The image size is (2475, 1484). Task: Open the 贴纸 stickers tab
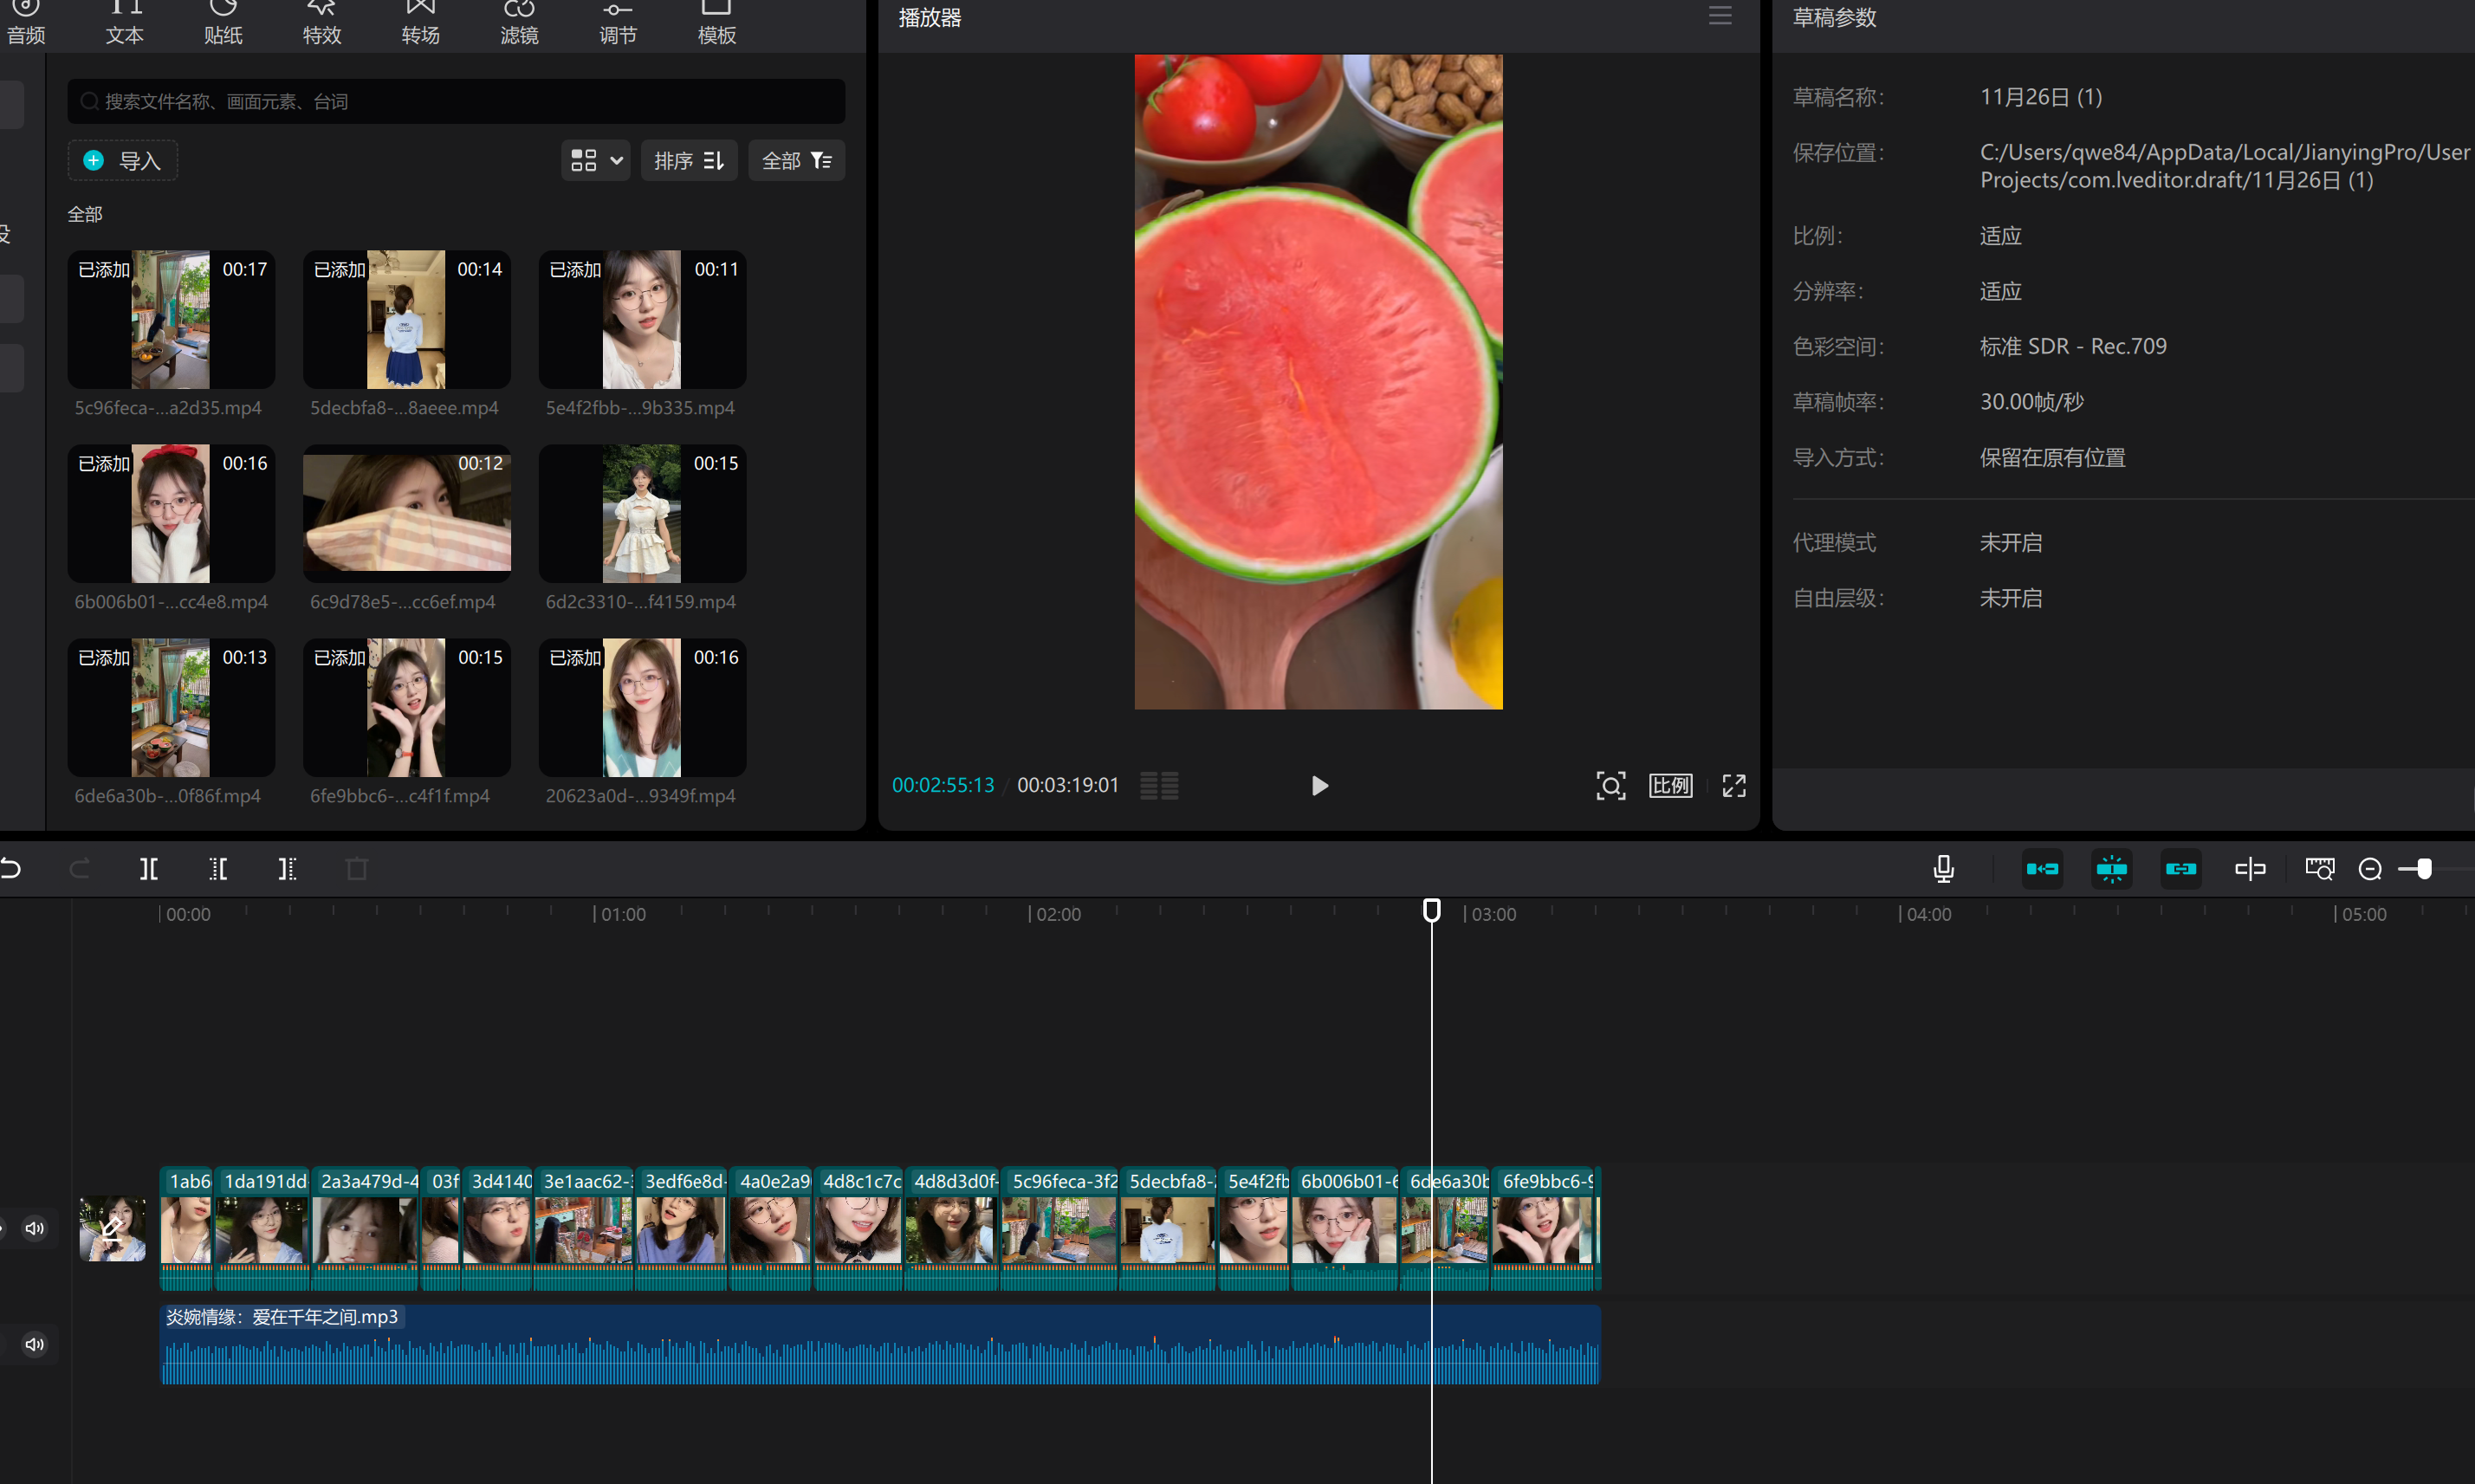[x=223, y=24]
